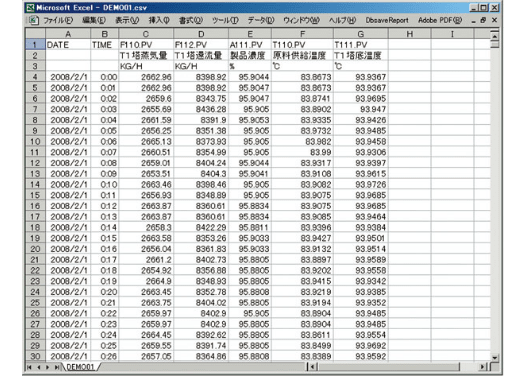525x376 pixels.
Task: Open the Adobe PDF(B) menu
Action: pos(440,20)
